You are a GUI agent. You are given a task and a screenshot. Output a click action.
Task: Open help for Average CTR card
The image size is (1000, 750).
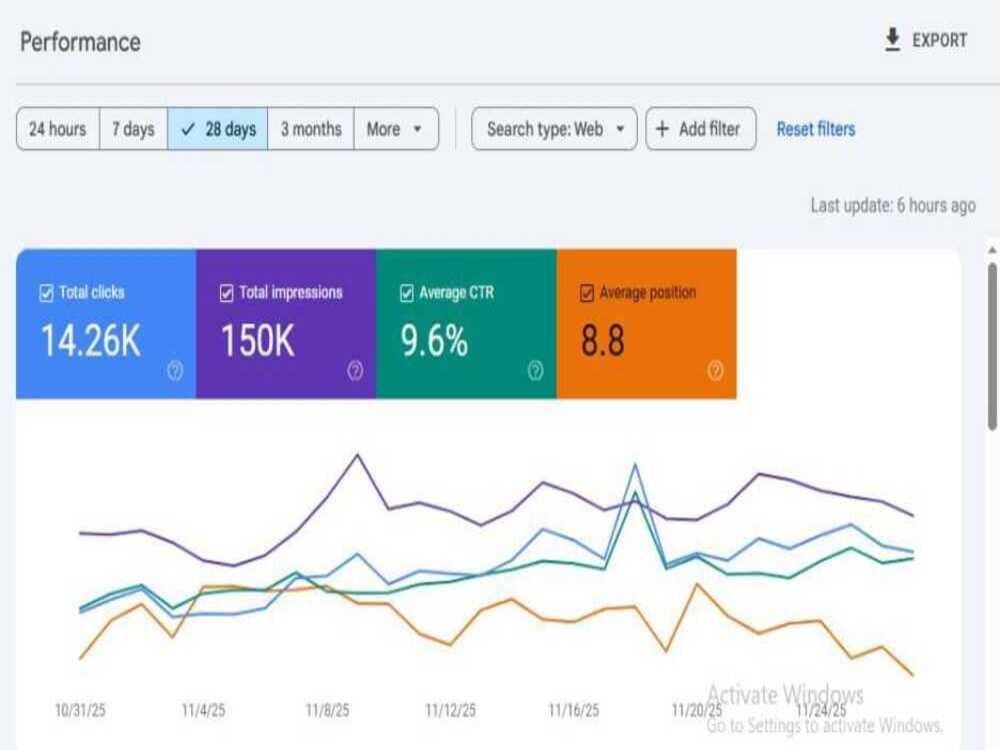tap(536, 370)
